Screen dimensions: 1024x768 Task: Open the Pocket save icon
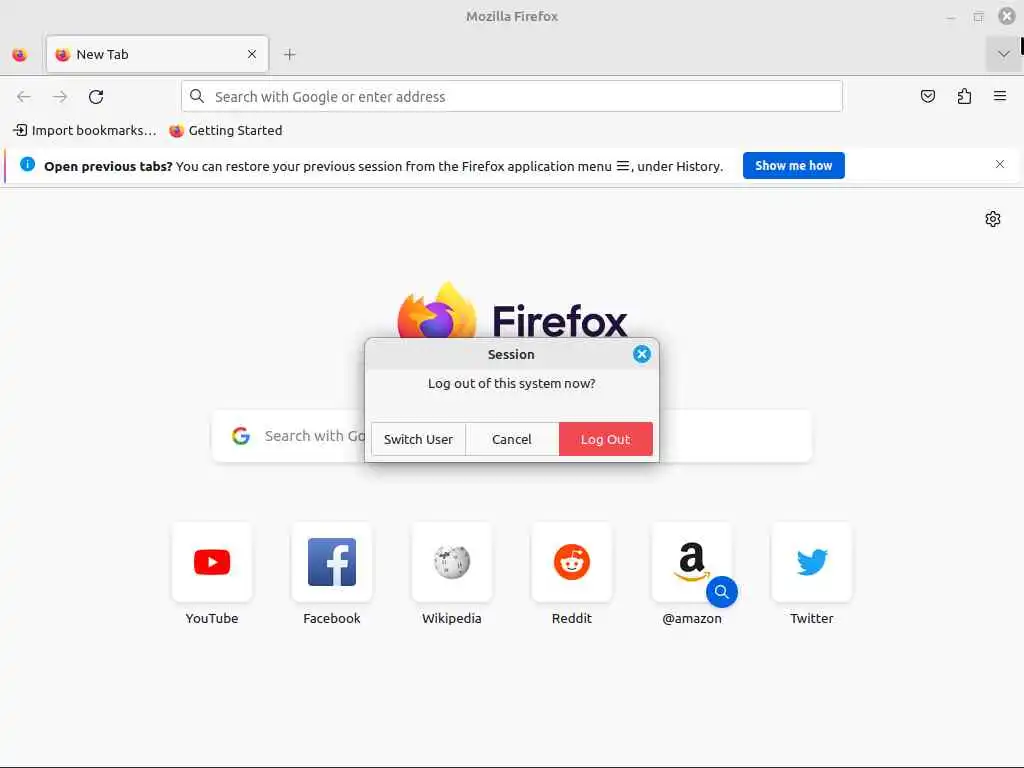pos(928,97)
